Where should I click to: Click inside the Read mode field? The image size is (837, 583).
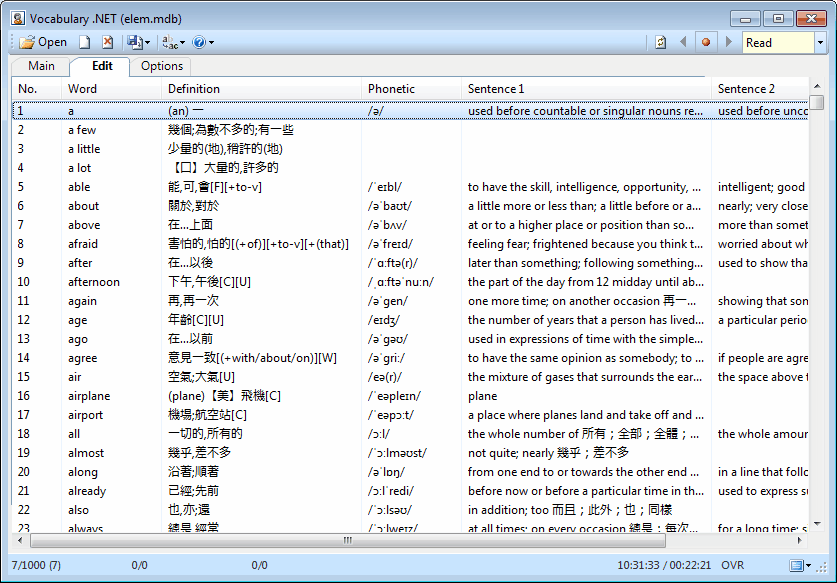(x=778, y=43)
